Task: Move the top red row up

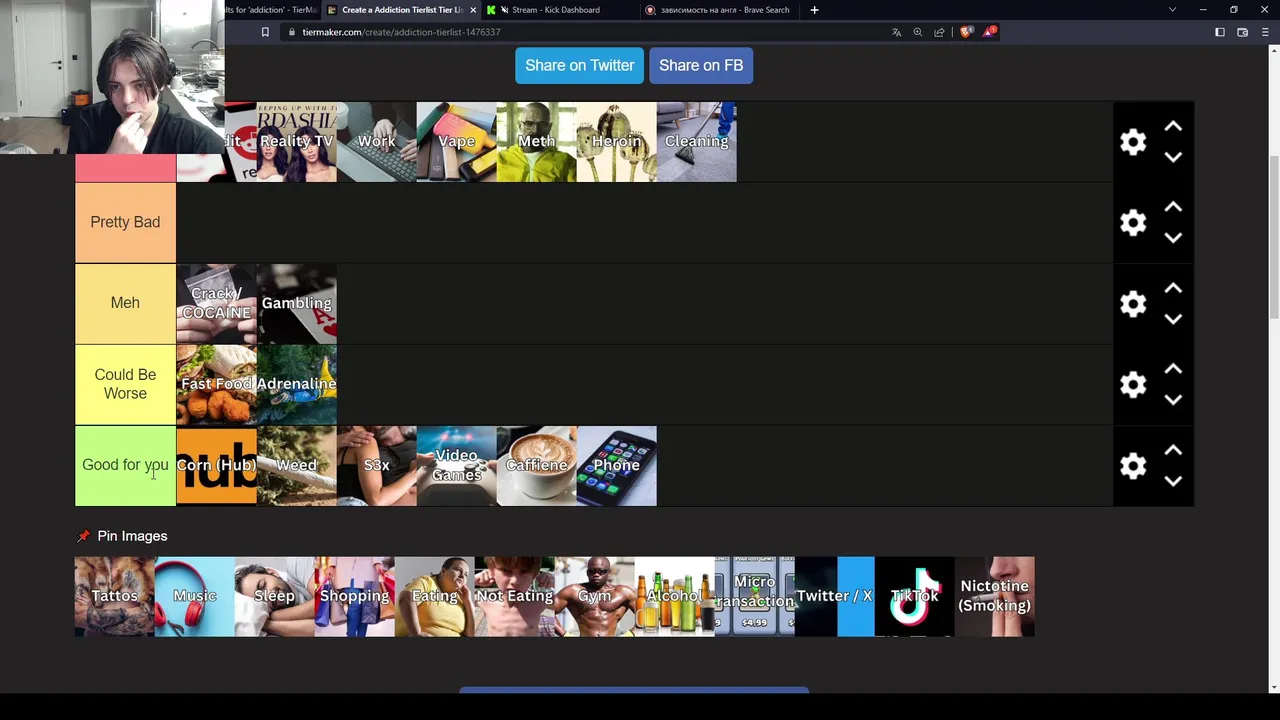Action: pos(1173,126)
